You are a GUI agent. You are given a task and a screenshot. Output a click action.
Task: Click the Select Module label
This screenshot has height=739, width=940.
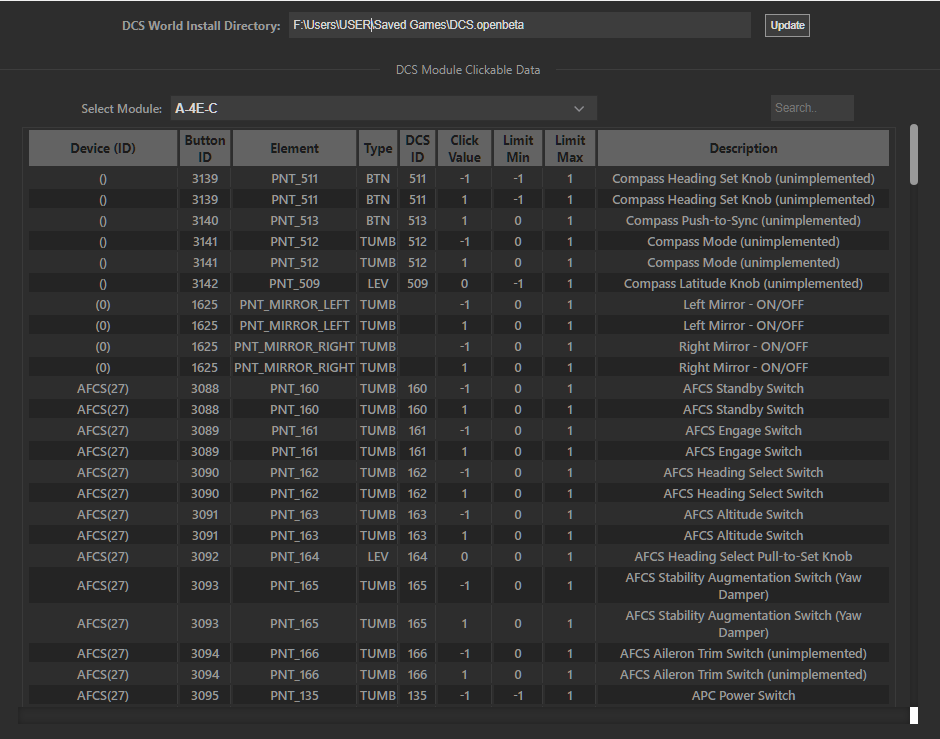[122, 108]
